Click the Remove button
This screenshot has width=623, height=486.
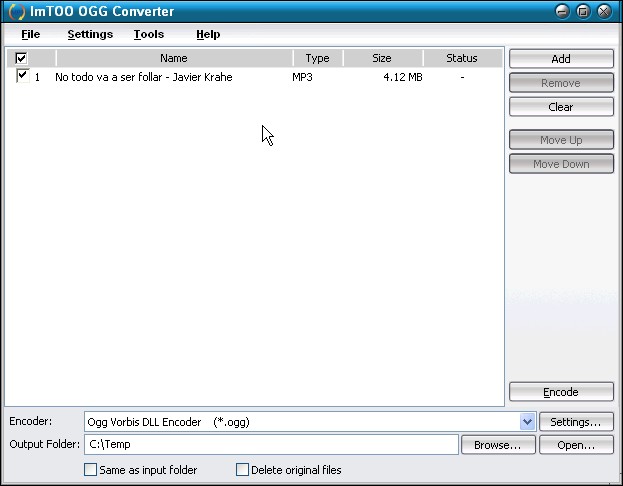[x=561, y=83]
